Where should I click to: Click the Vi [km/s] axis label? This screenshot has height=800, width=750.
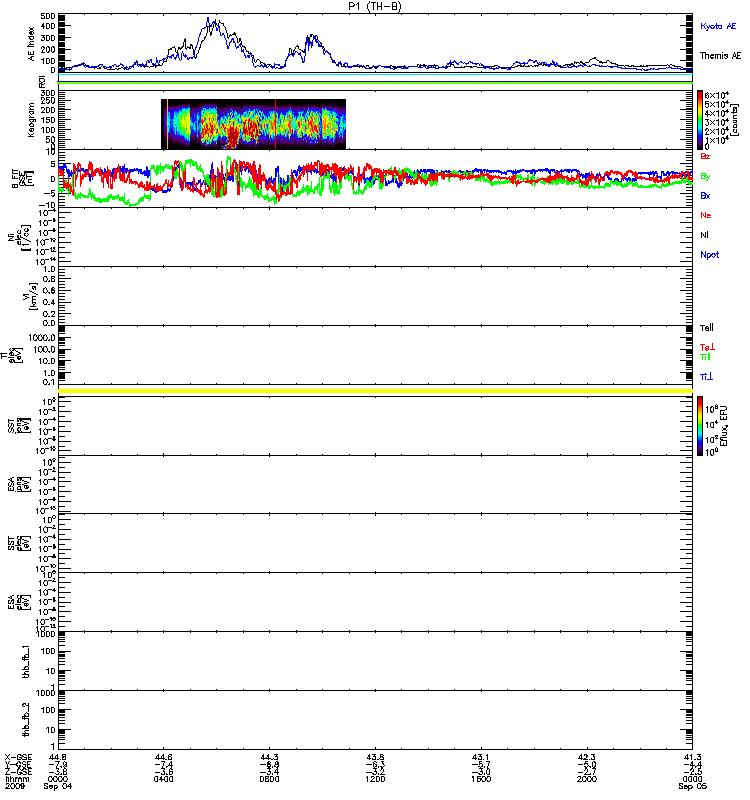pyautogui.click(x=32, y=296)
